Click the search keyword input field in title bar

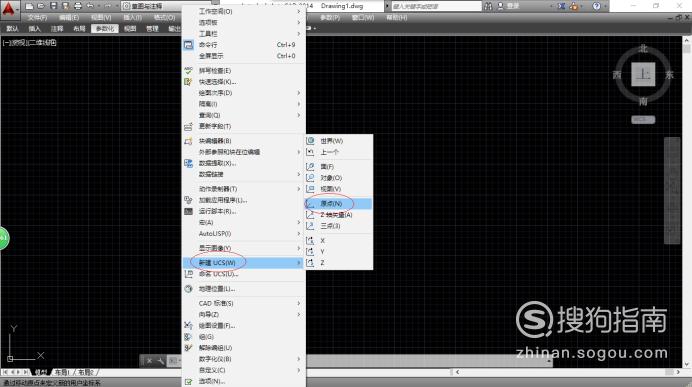pos(436,6)
